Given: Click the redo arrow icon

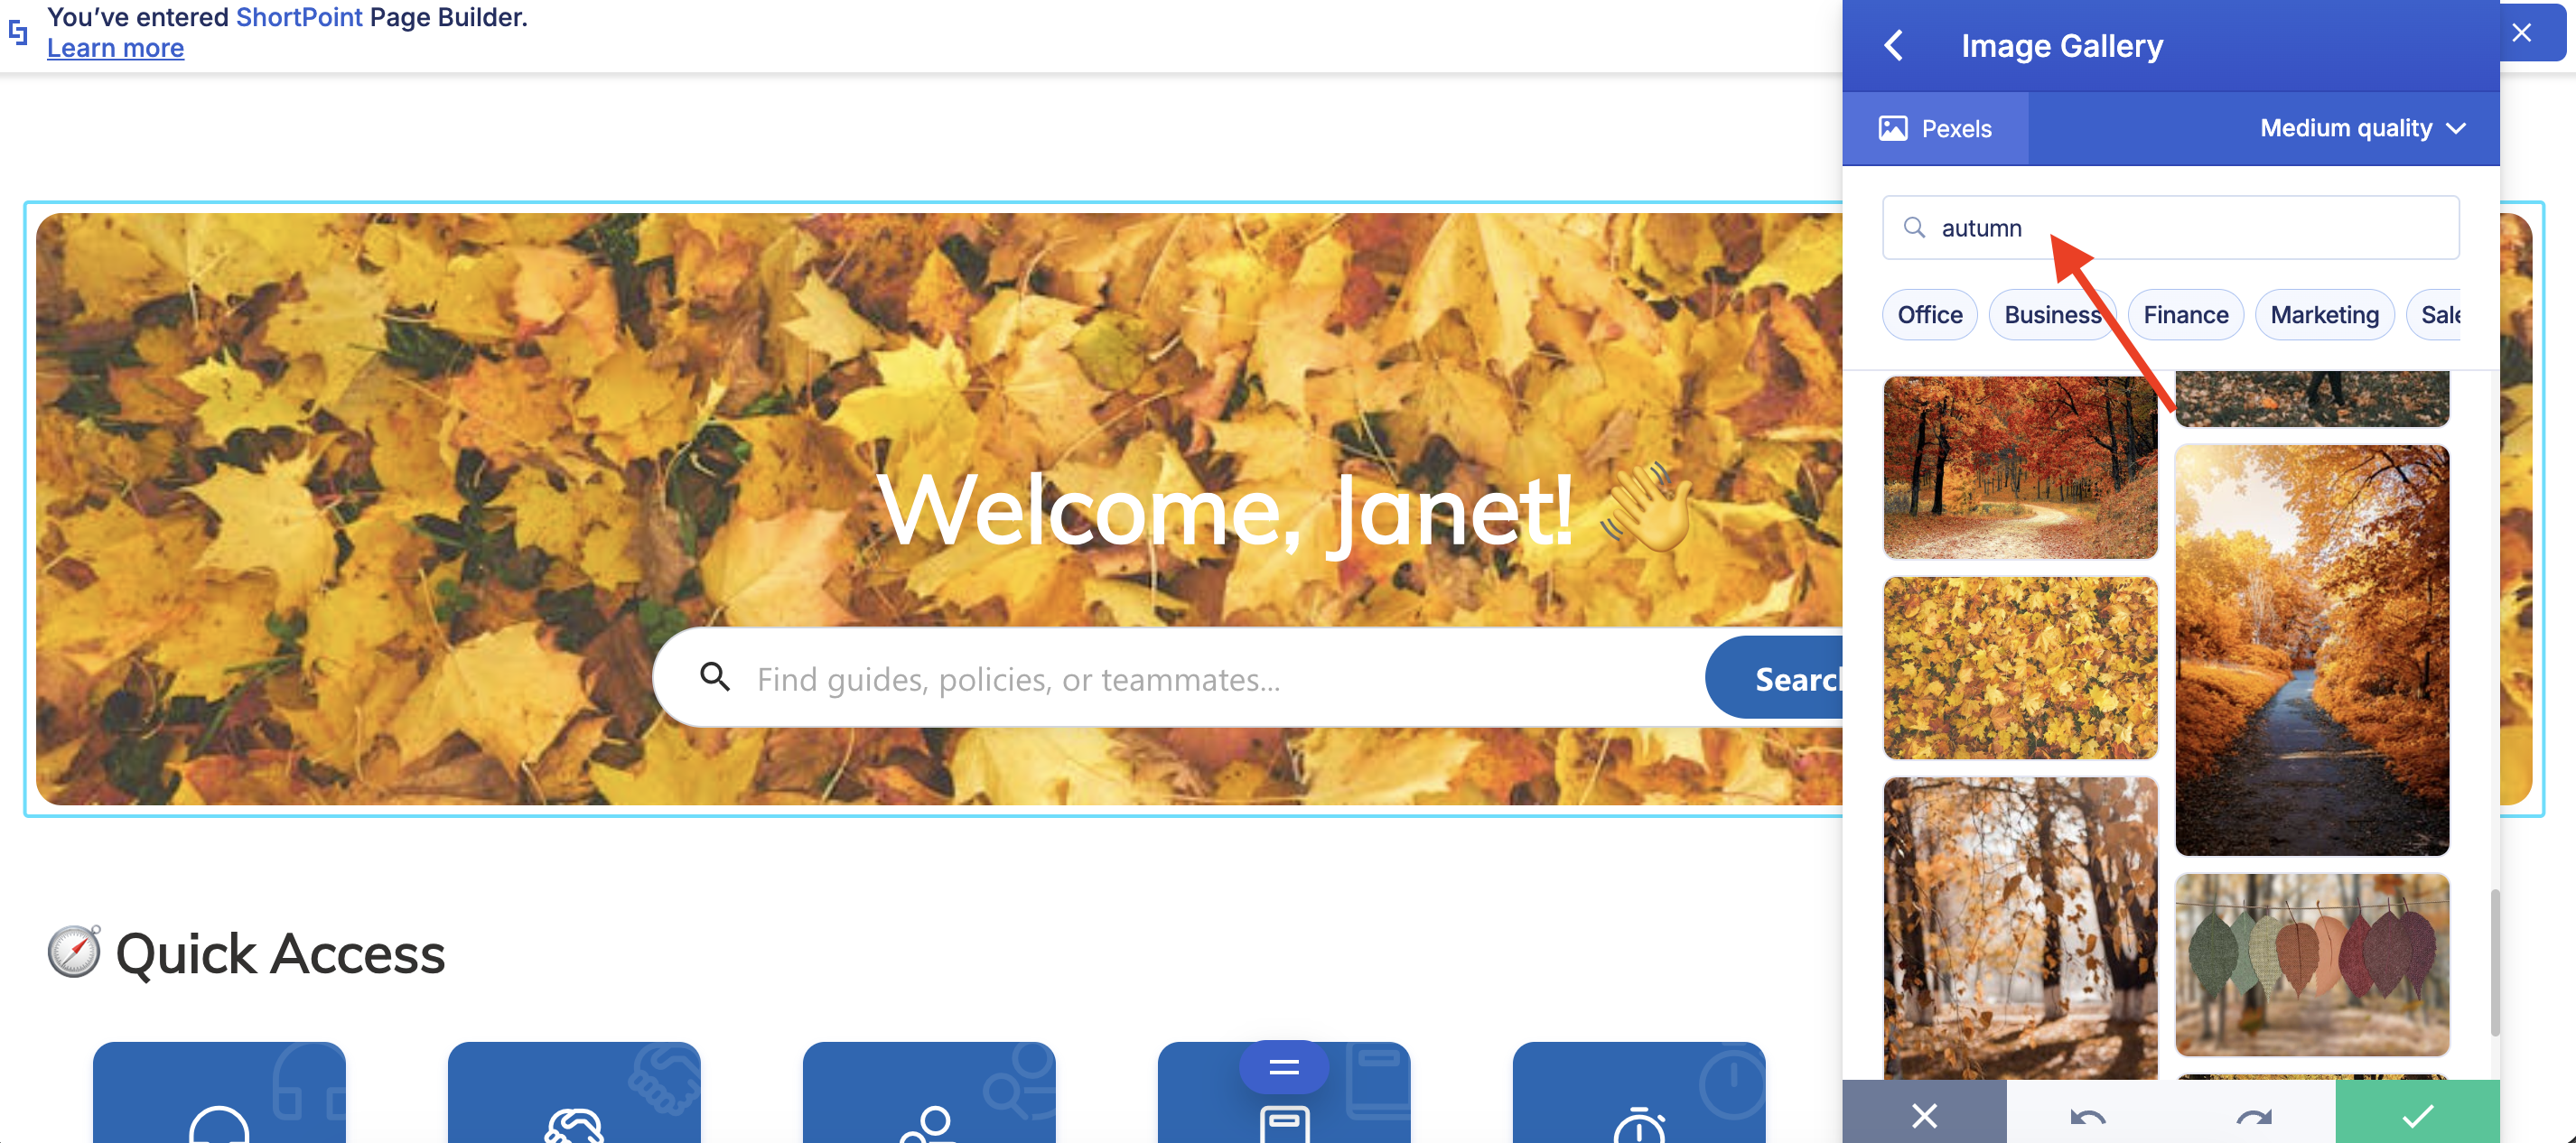Looking at the screenshot, I should [x=2253, y=1116].
